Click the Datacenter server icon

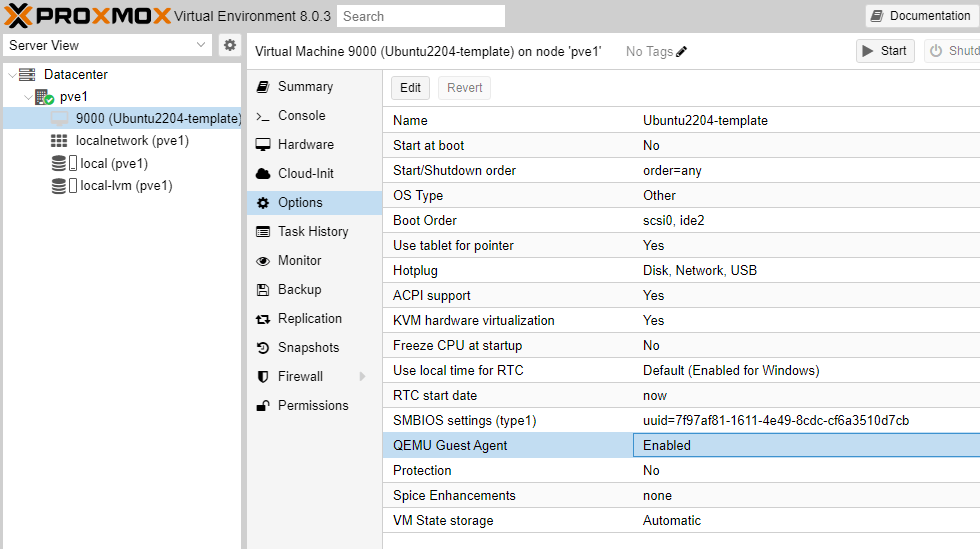point(27,74)
